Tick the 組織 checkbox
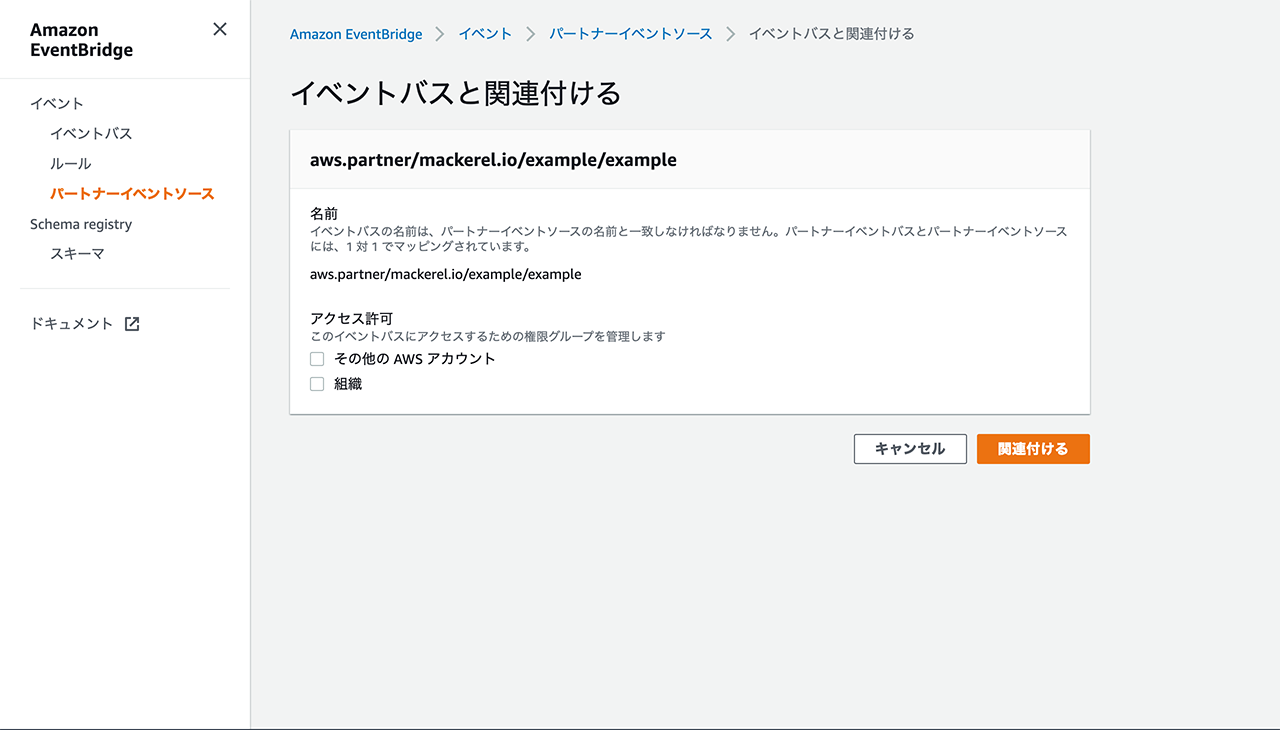Screen dimensions: 1280x730 point(317,384)
